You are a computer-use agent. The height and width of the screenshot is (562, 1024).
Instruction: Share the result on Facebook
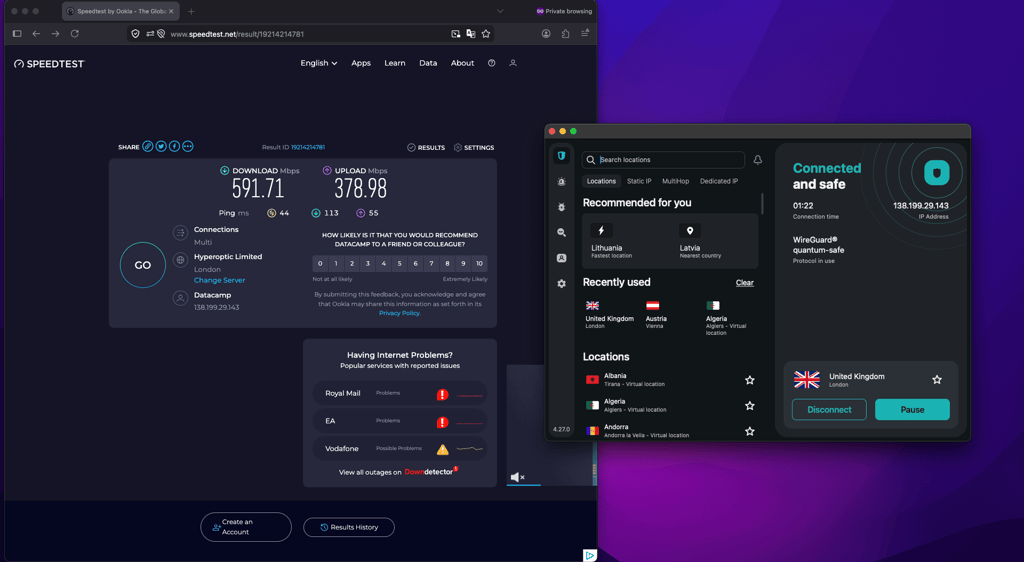click(x=174, y=147)
